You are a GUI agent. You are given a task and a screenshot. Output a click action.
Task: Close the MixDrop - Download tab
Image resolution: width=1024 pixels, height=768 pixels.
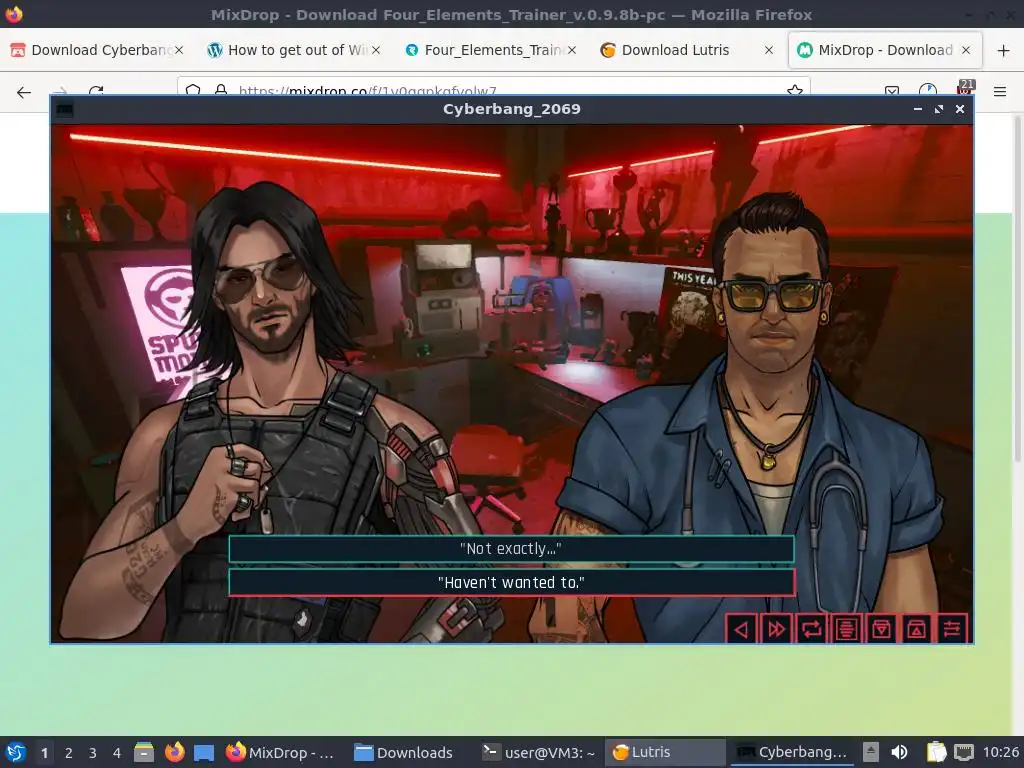pyautogui.click(x=966, y=50)
